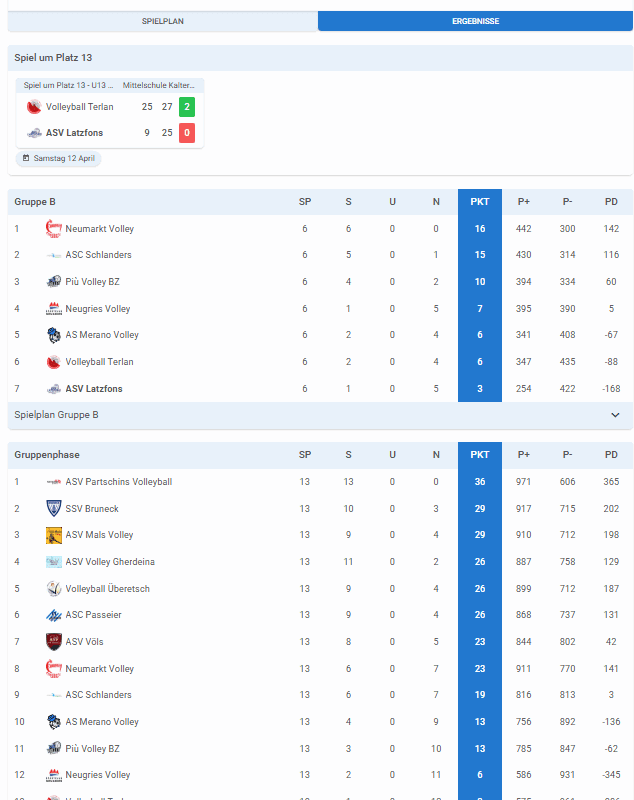Click the ASV Mals Volley logo
The width and height of the screenshot is (634, 800).
tap(54, 535)
